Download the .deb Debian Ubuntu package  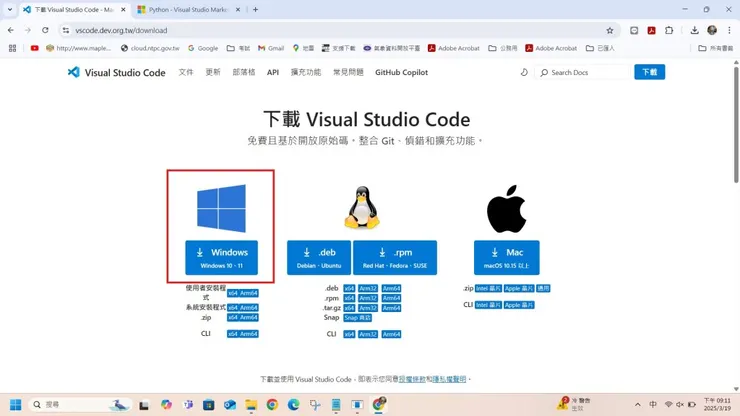click(319, 257)
